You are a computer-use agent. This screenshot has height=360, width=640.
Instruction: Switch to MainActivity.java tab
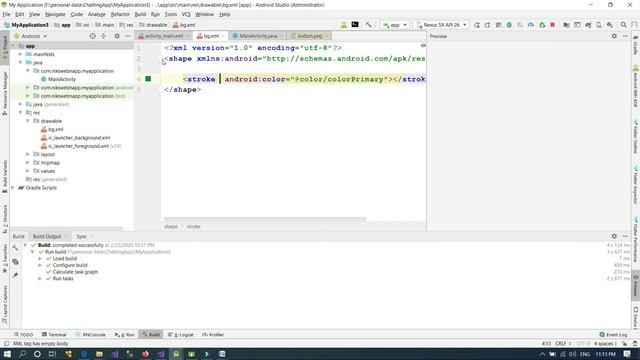tap(258, 36)
